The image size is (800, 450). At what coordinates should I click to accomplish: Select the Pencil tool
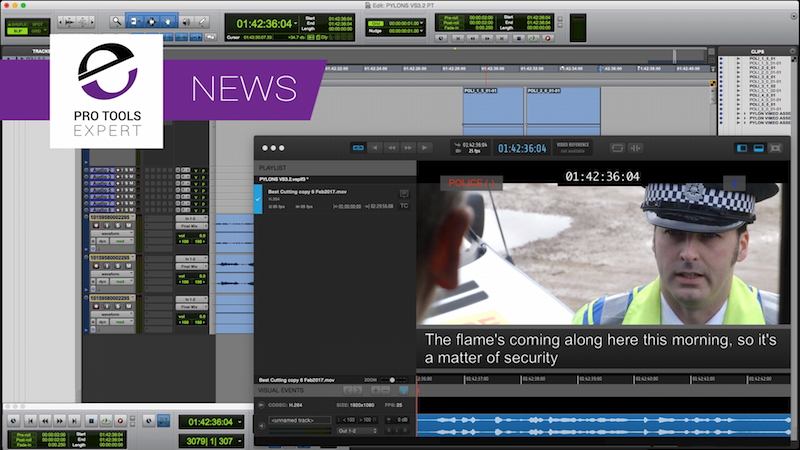202,21
